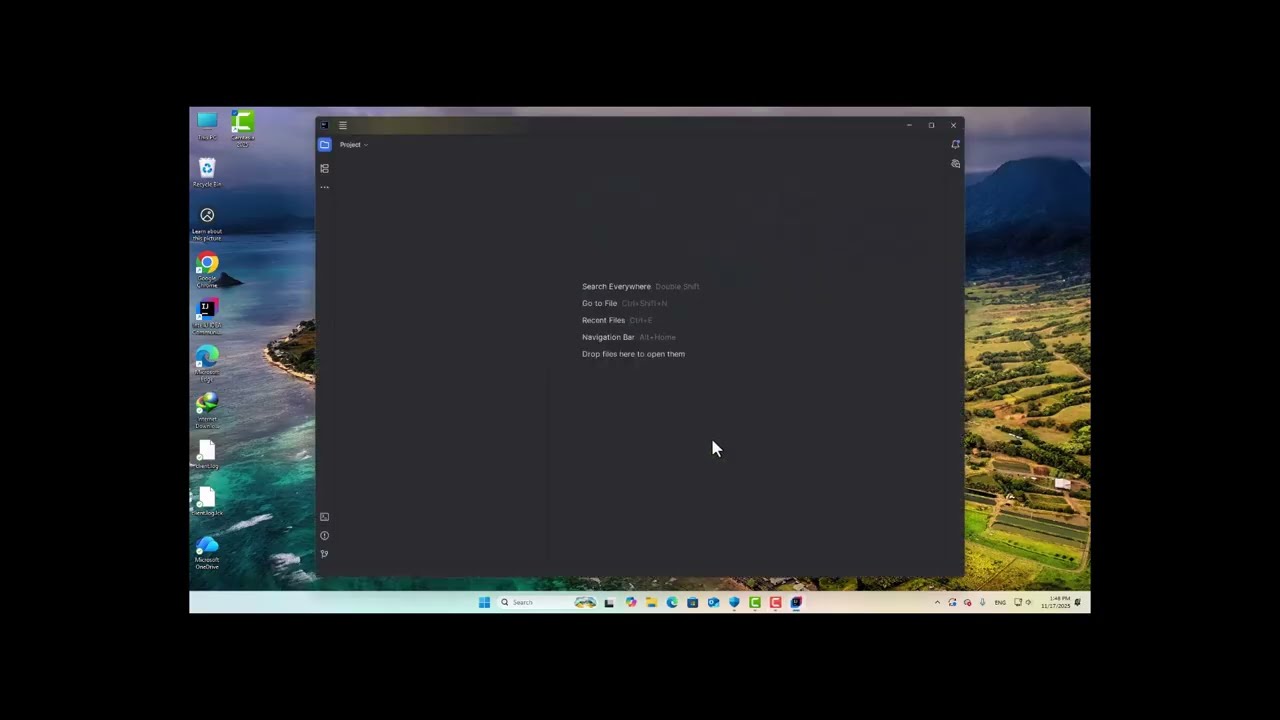Select the Camtasia desktop shortcut
The image size is (1280, 720).
[x=242, y=128]
